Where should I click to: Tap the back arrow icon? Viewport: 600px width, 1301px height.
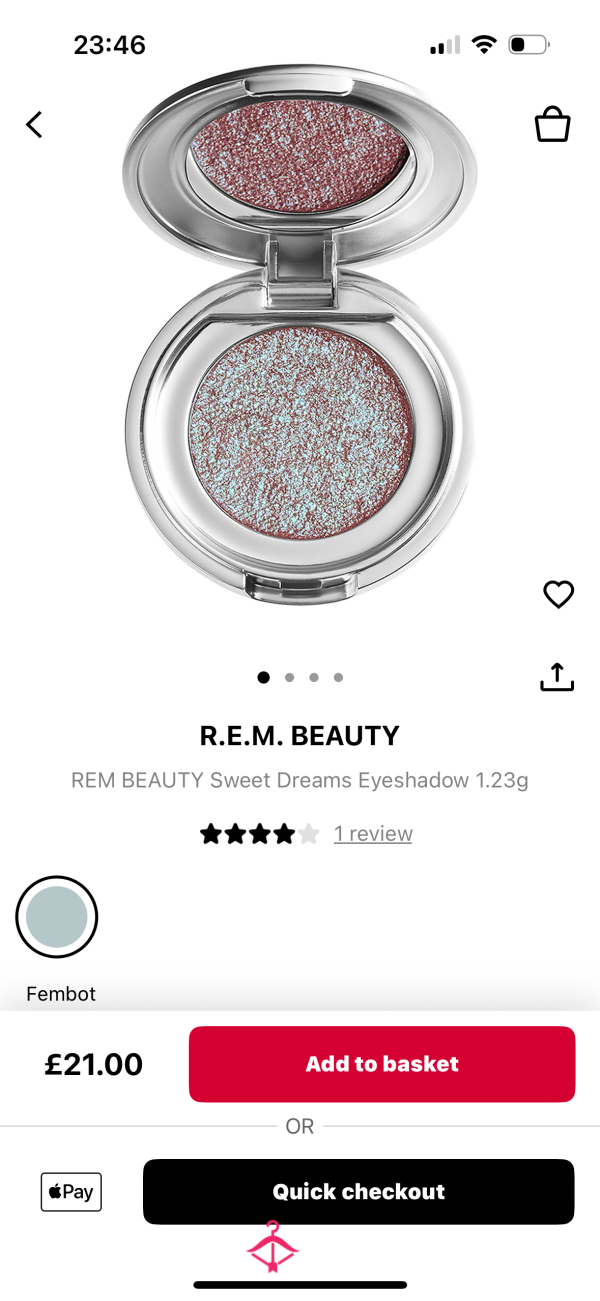[34, 125]
